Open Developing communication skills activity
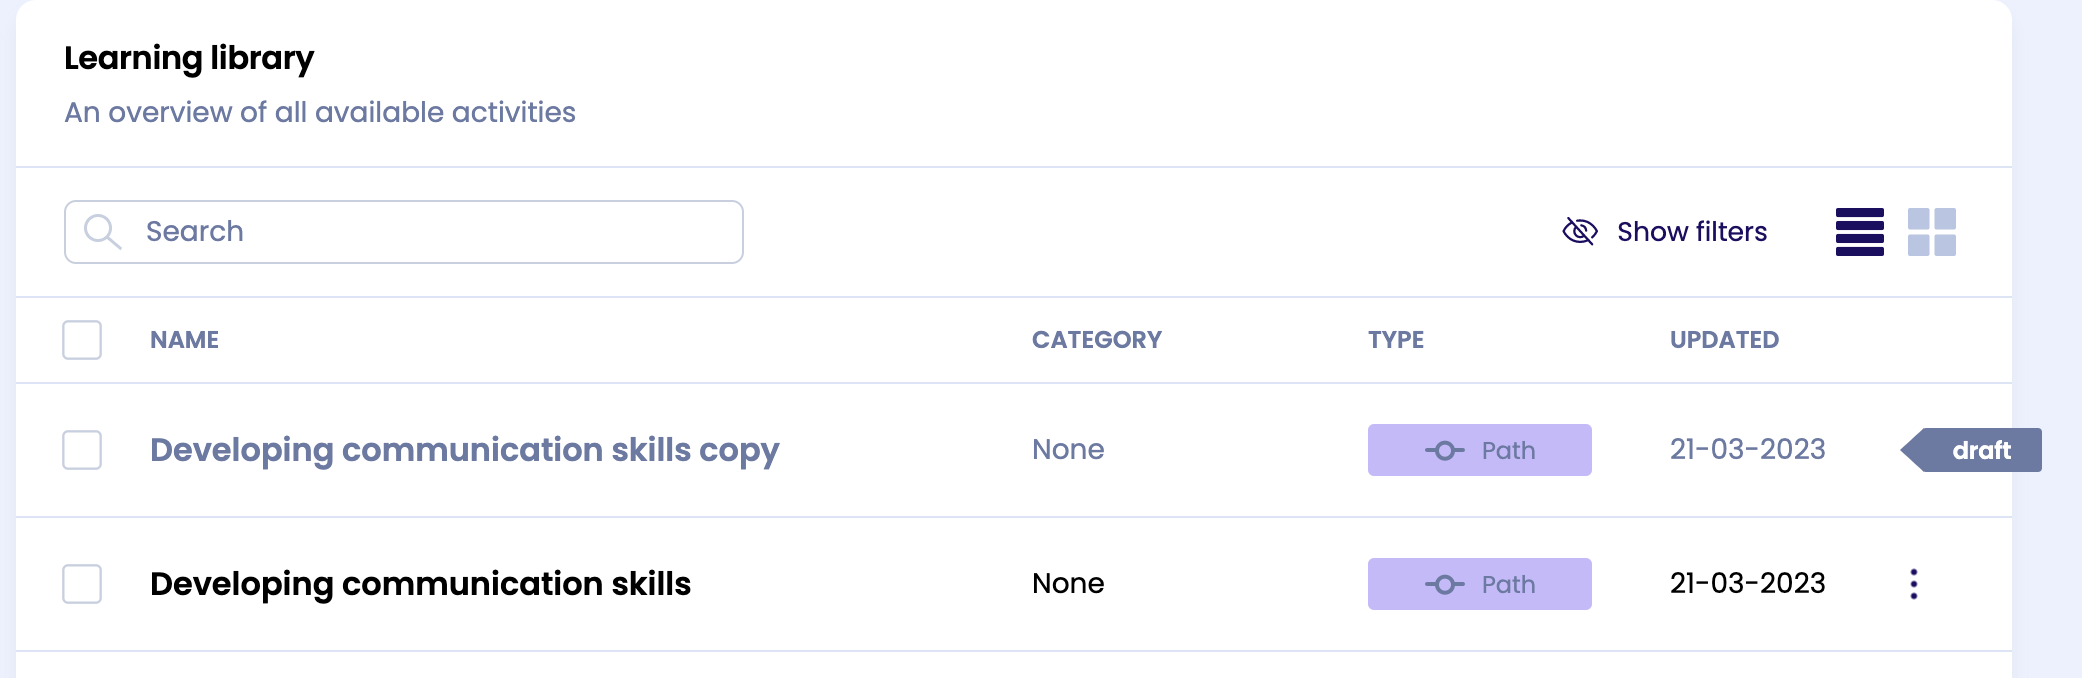 pyautogui.click(x=420, y=584)
